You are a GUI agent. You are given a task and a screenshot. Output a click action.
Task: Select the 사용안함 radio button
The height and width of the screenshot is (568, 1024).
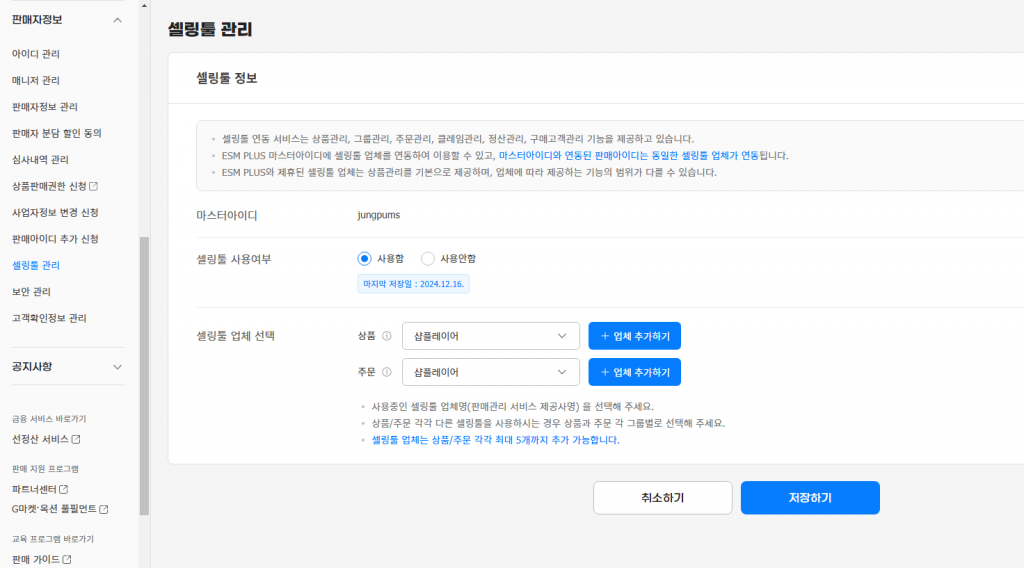click(x=427, y=259)
